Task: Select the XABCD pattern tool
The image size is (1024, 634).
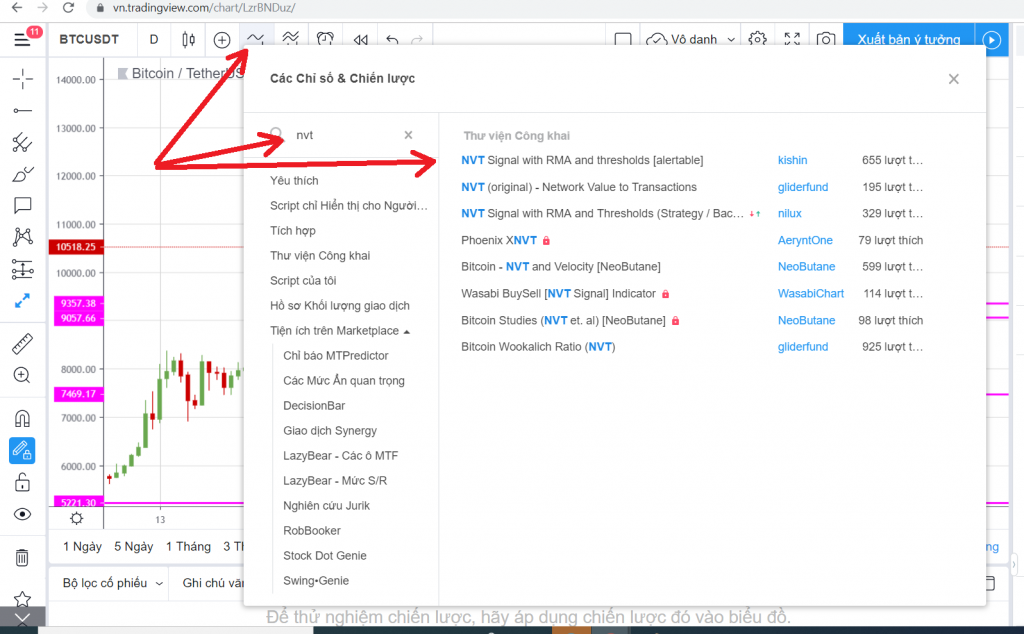Action: 22,237
